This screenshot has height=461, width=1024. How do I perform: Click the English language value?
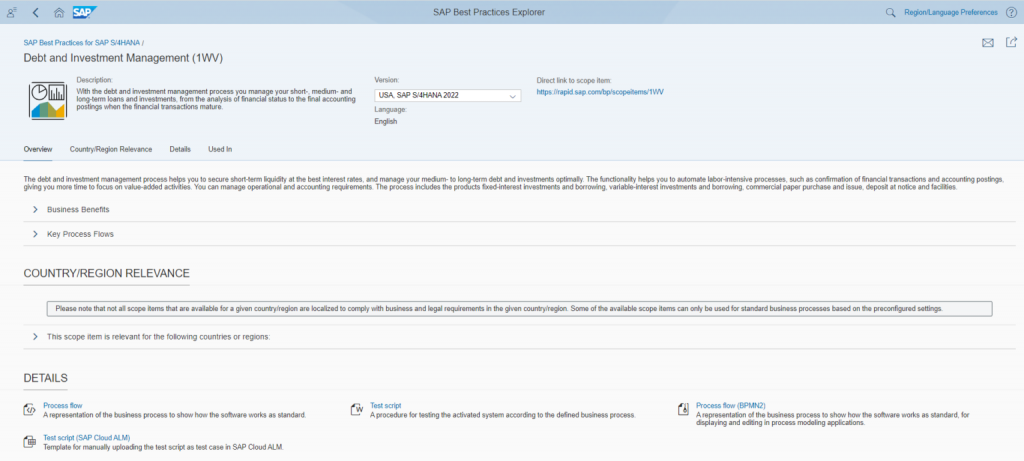pyautogui.click(x=385, y=121)
